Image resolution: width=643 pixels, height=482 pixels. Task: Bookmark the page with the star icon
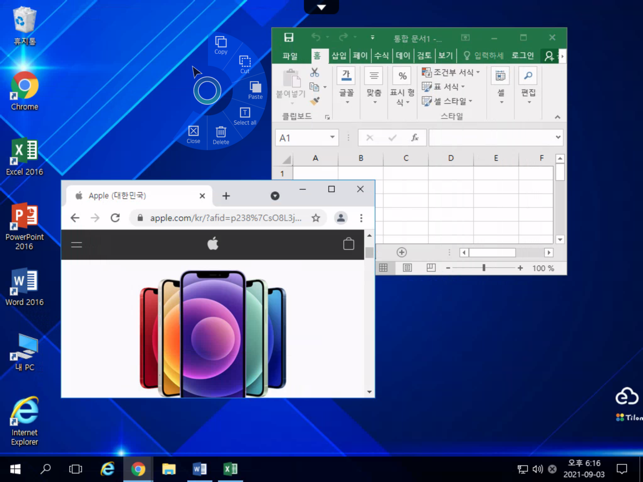pos(315,218)
